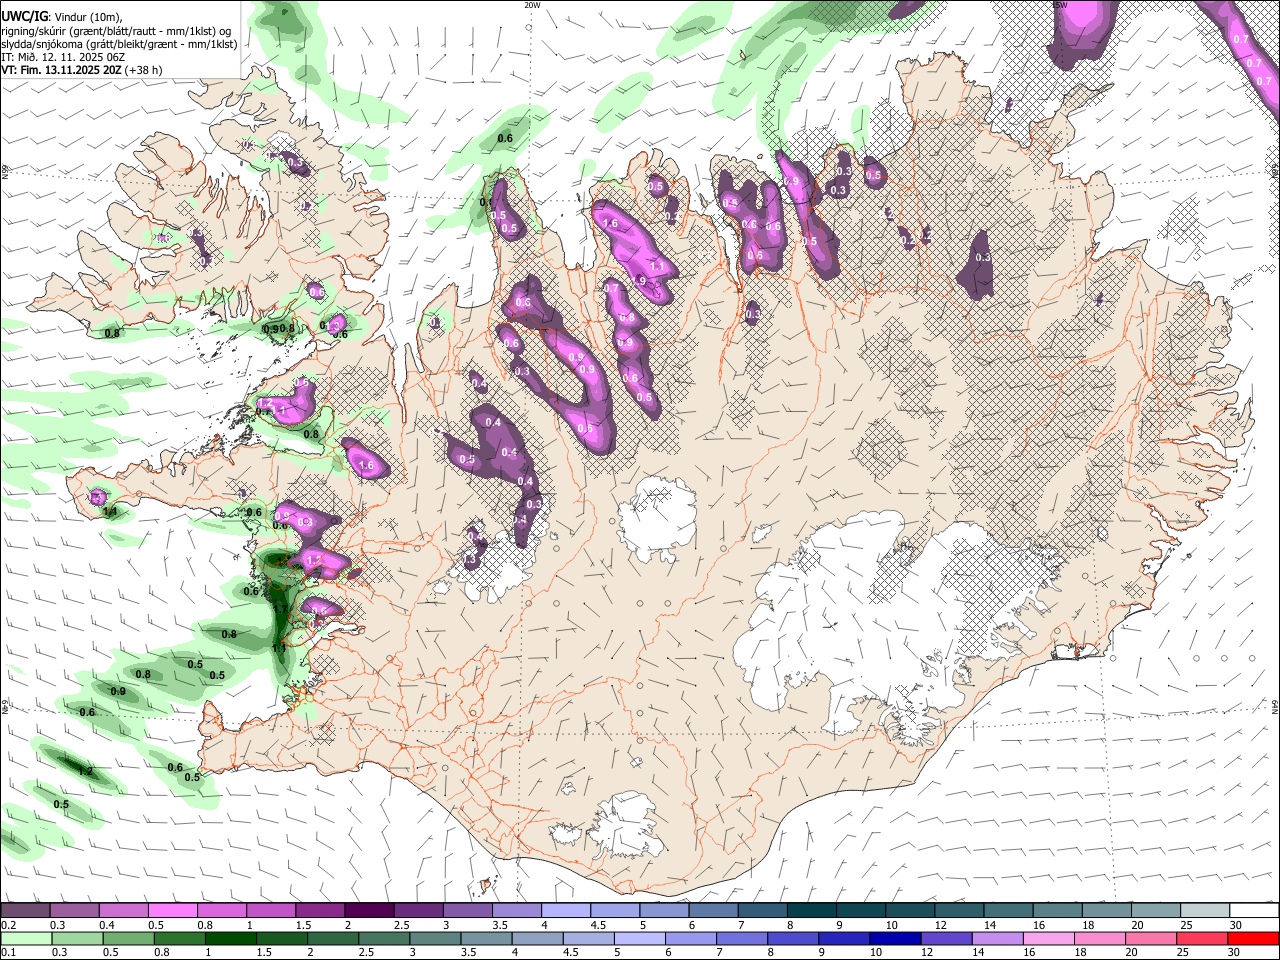Image resolution: width=1280 pixels, height=960 pixels.
Task: Click the grayish-purple 0.2 swatch in upper legend
Action: [x=25, y=911]
